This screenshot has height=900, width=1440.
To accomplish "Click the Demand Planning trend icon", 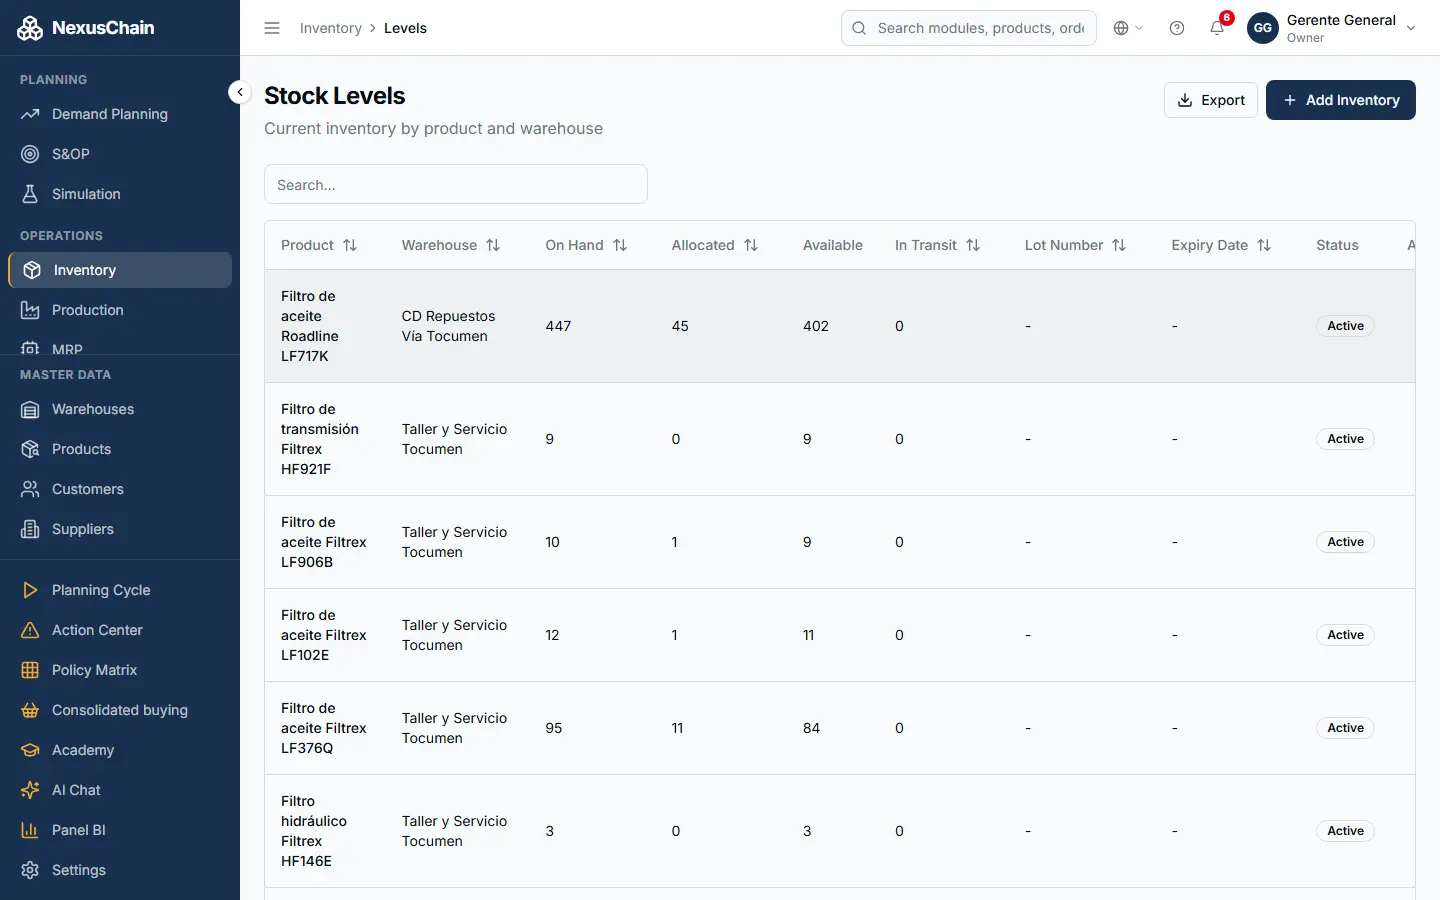I will [30, 114].
